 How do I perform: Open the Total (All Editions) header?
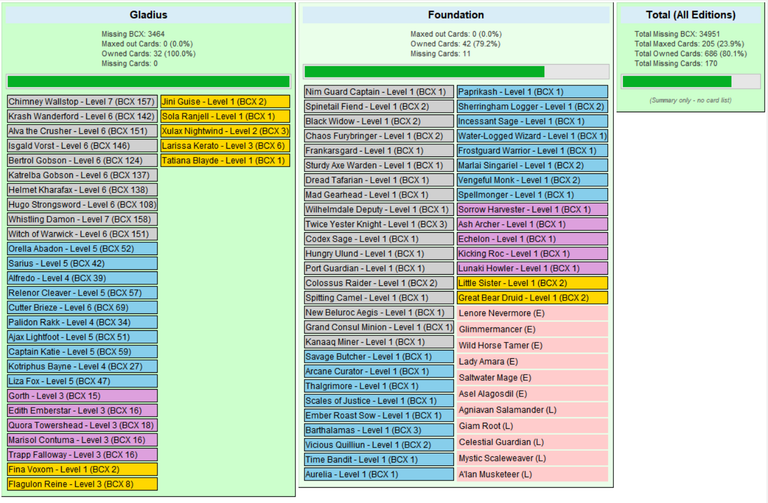click(691, 15)
